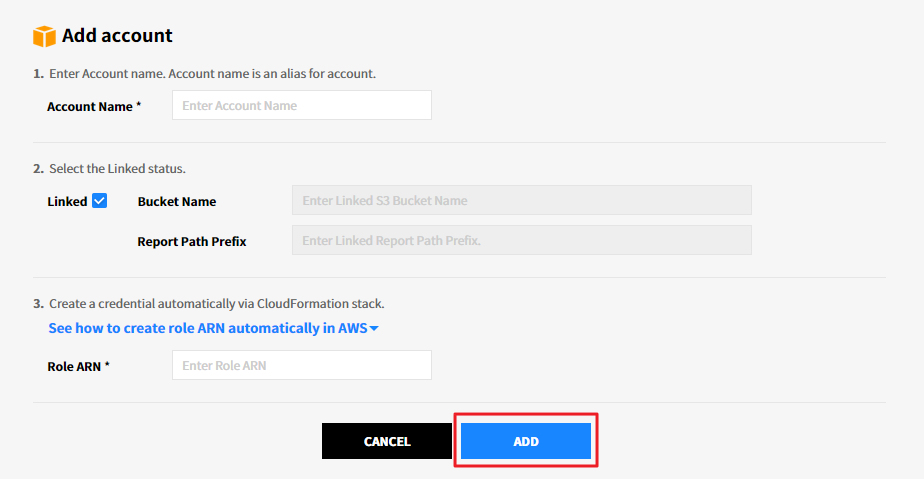Click the required asterisk beside Account Name
The image size is (924, 479).
click(139, 106)
